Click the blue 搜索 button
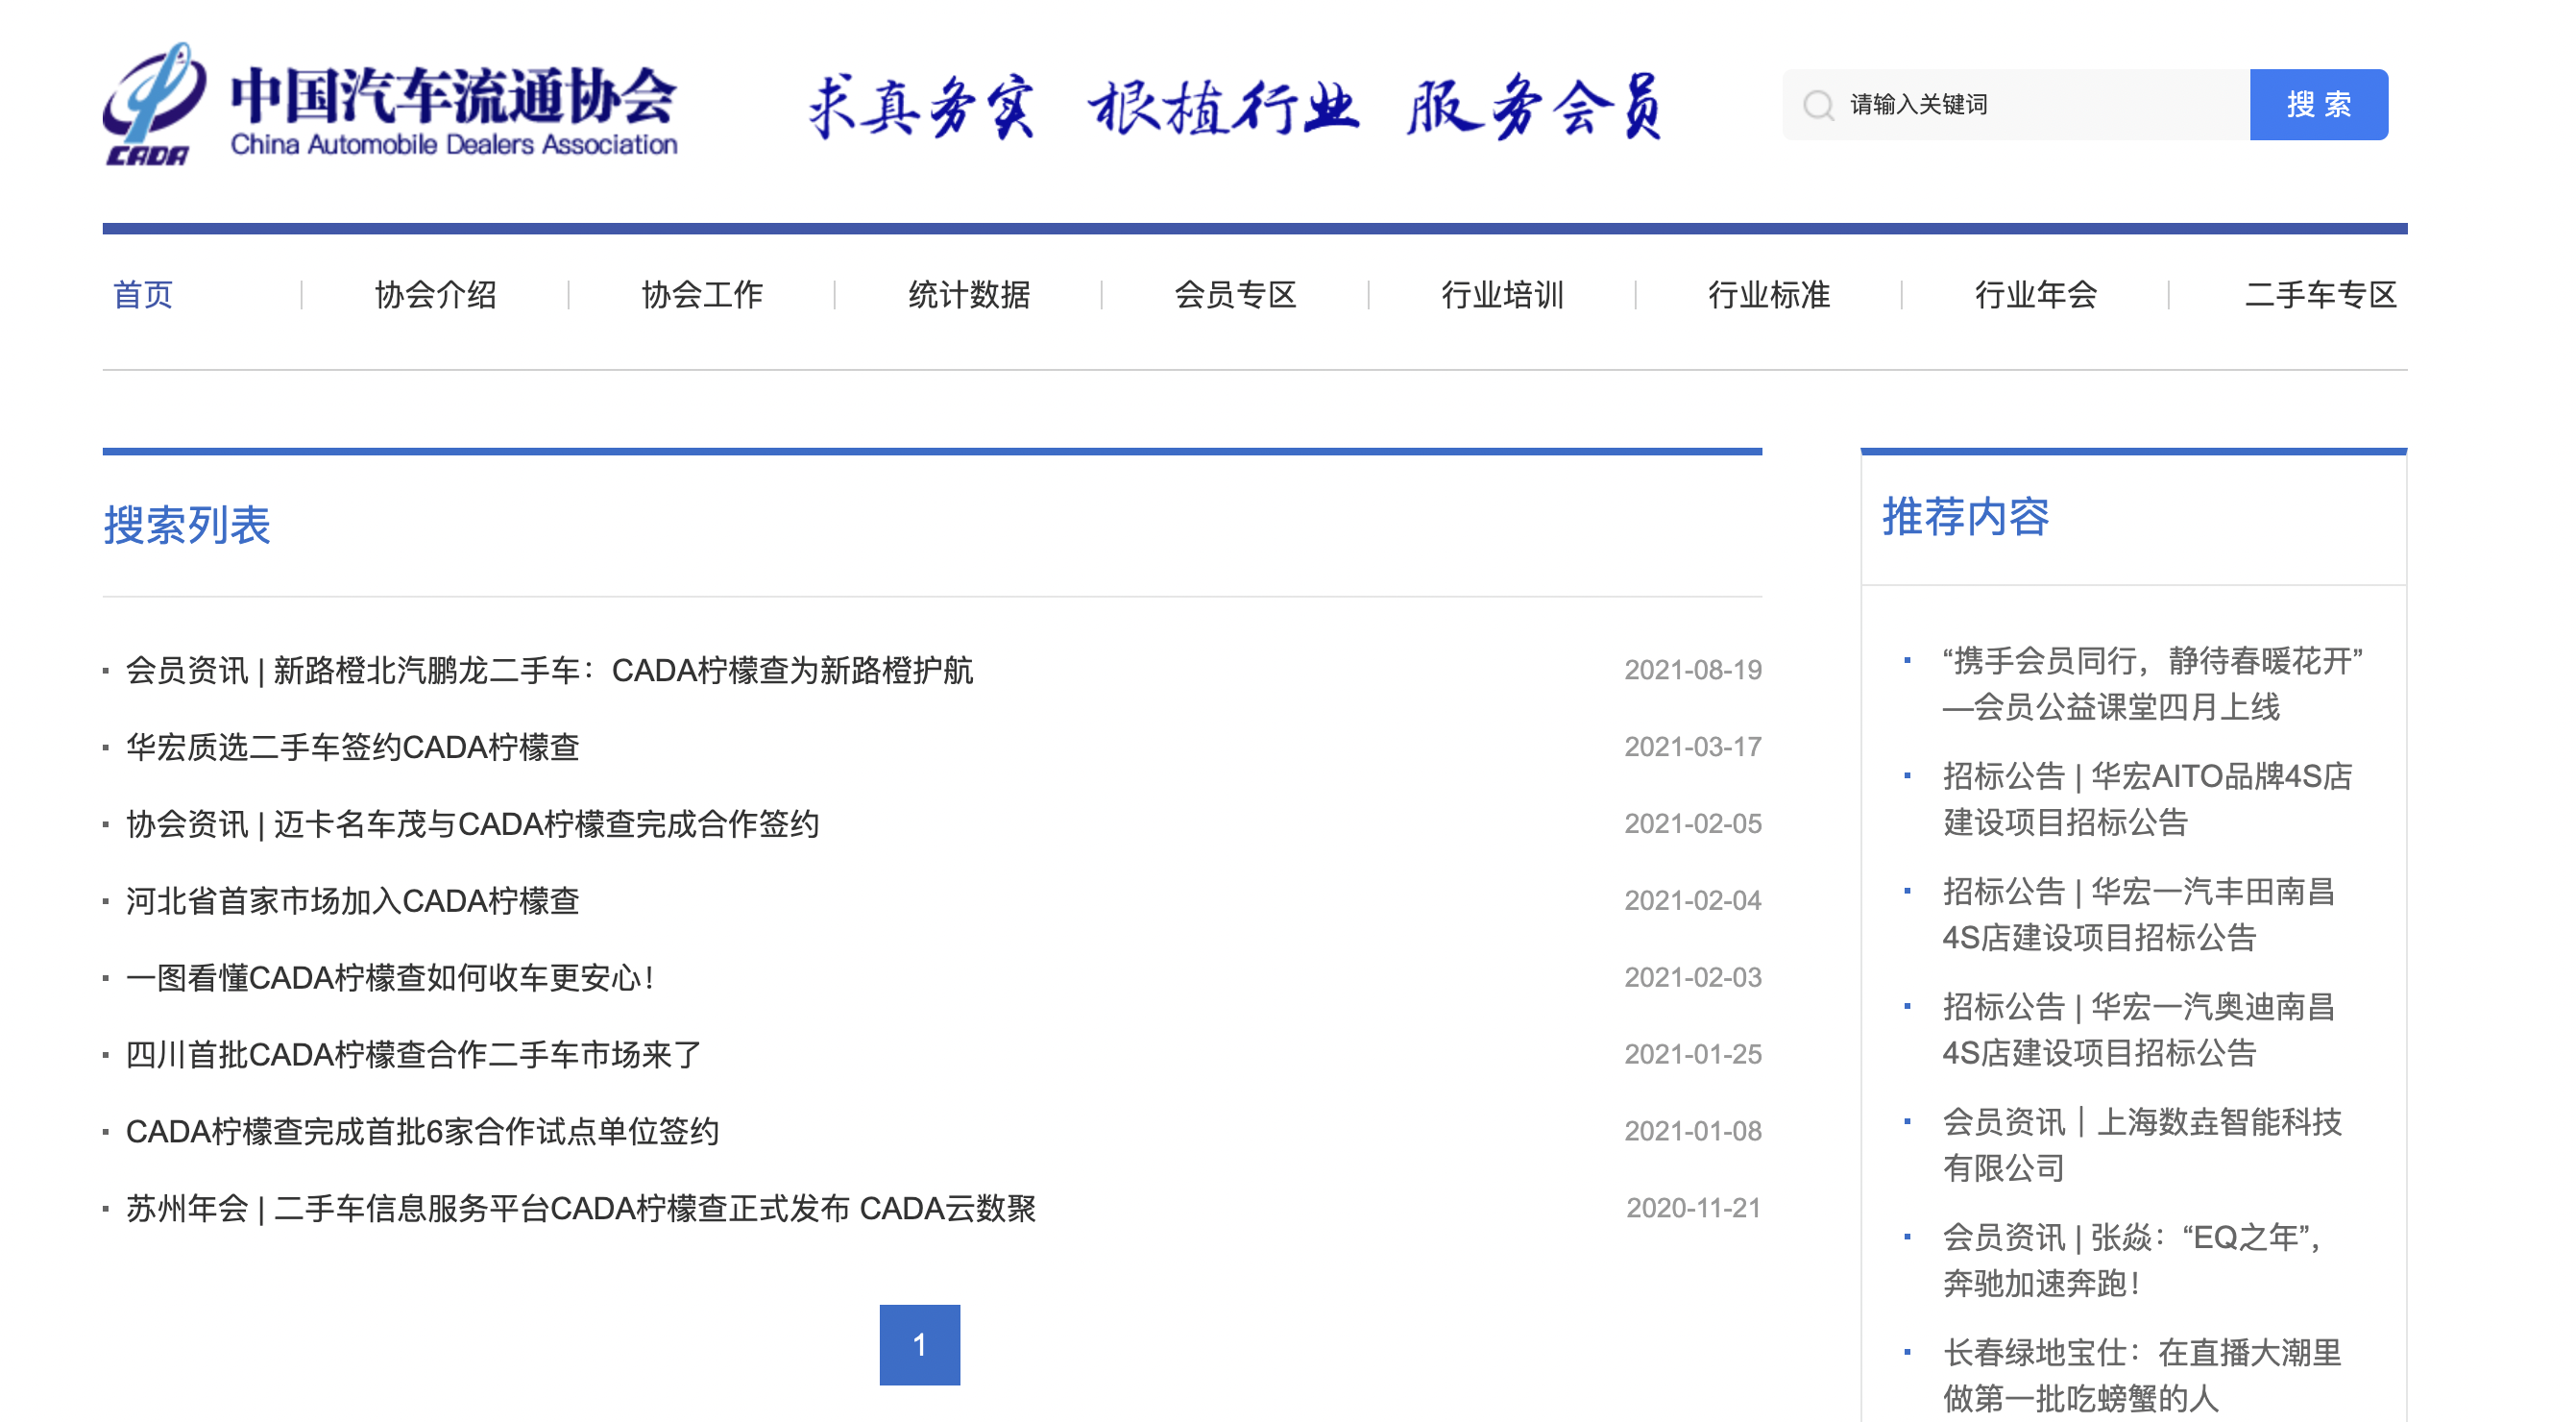The image size is (2576, 1422). point(2318,105)
